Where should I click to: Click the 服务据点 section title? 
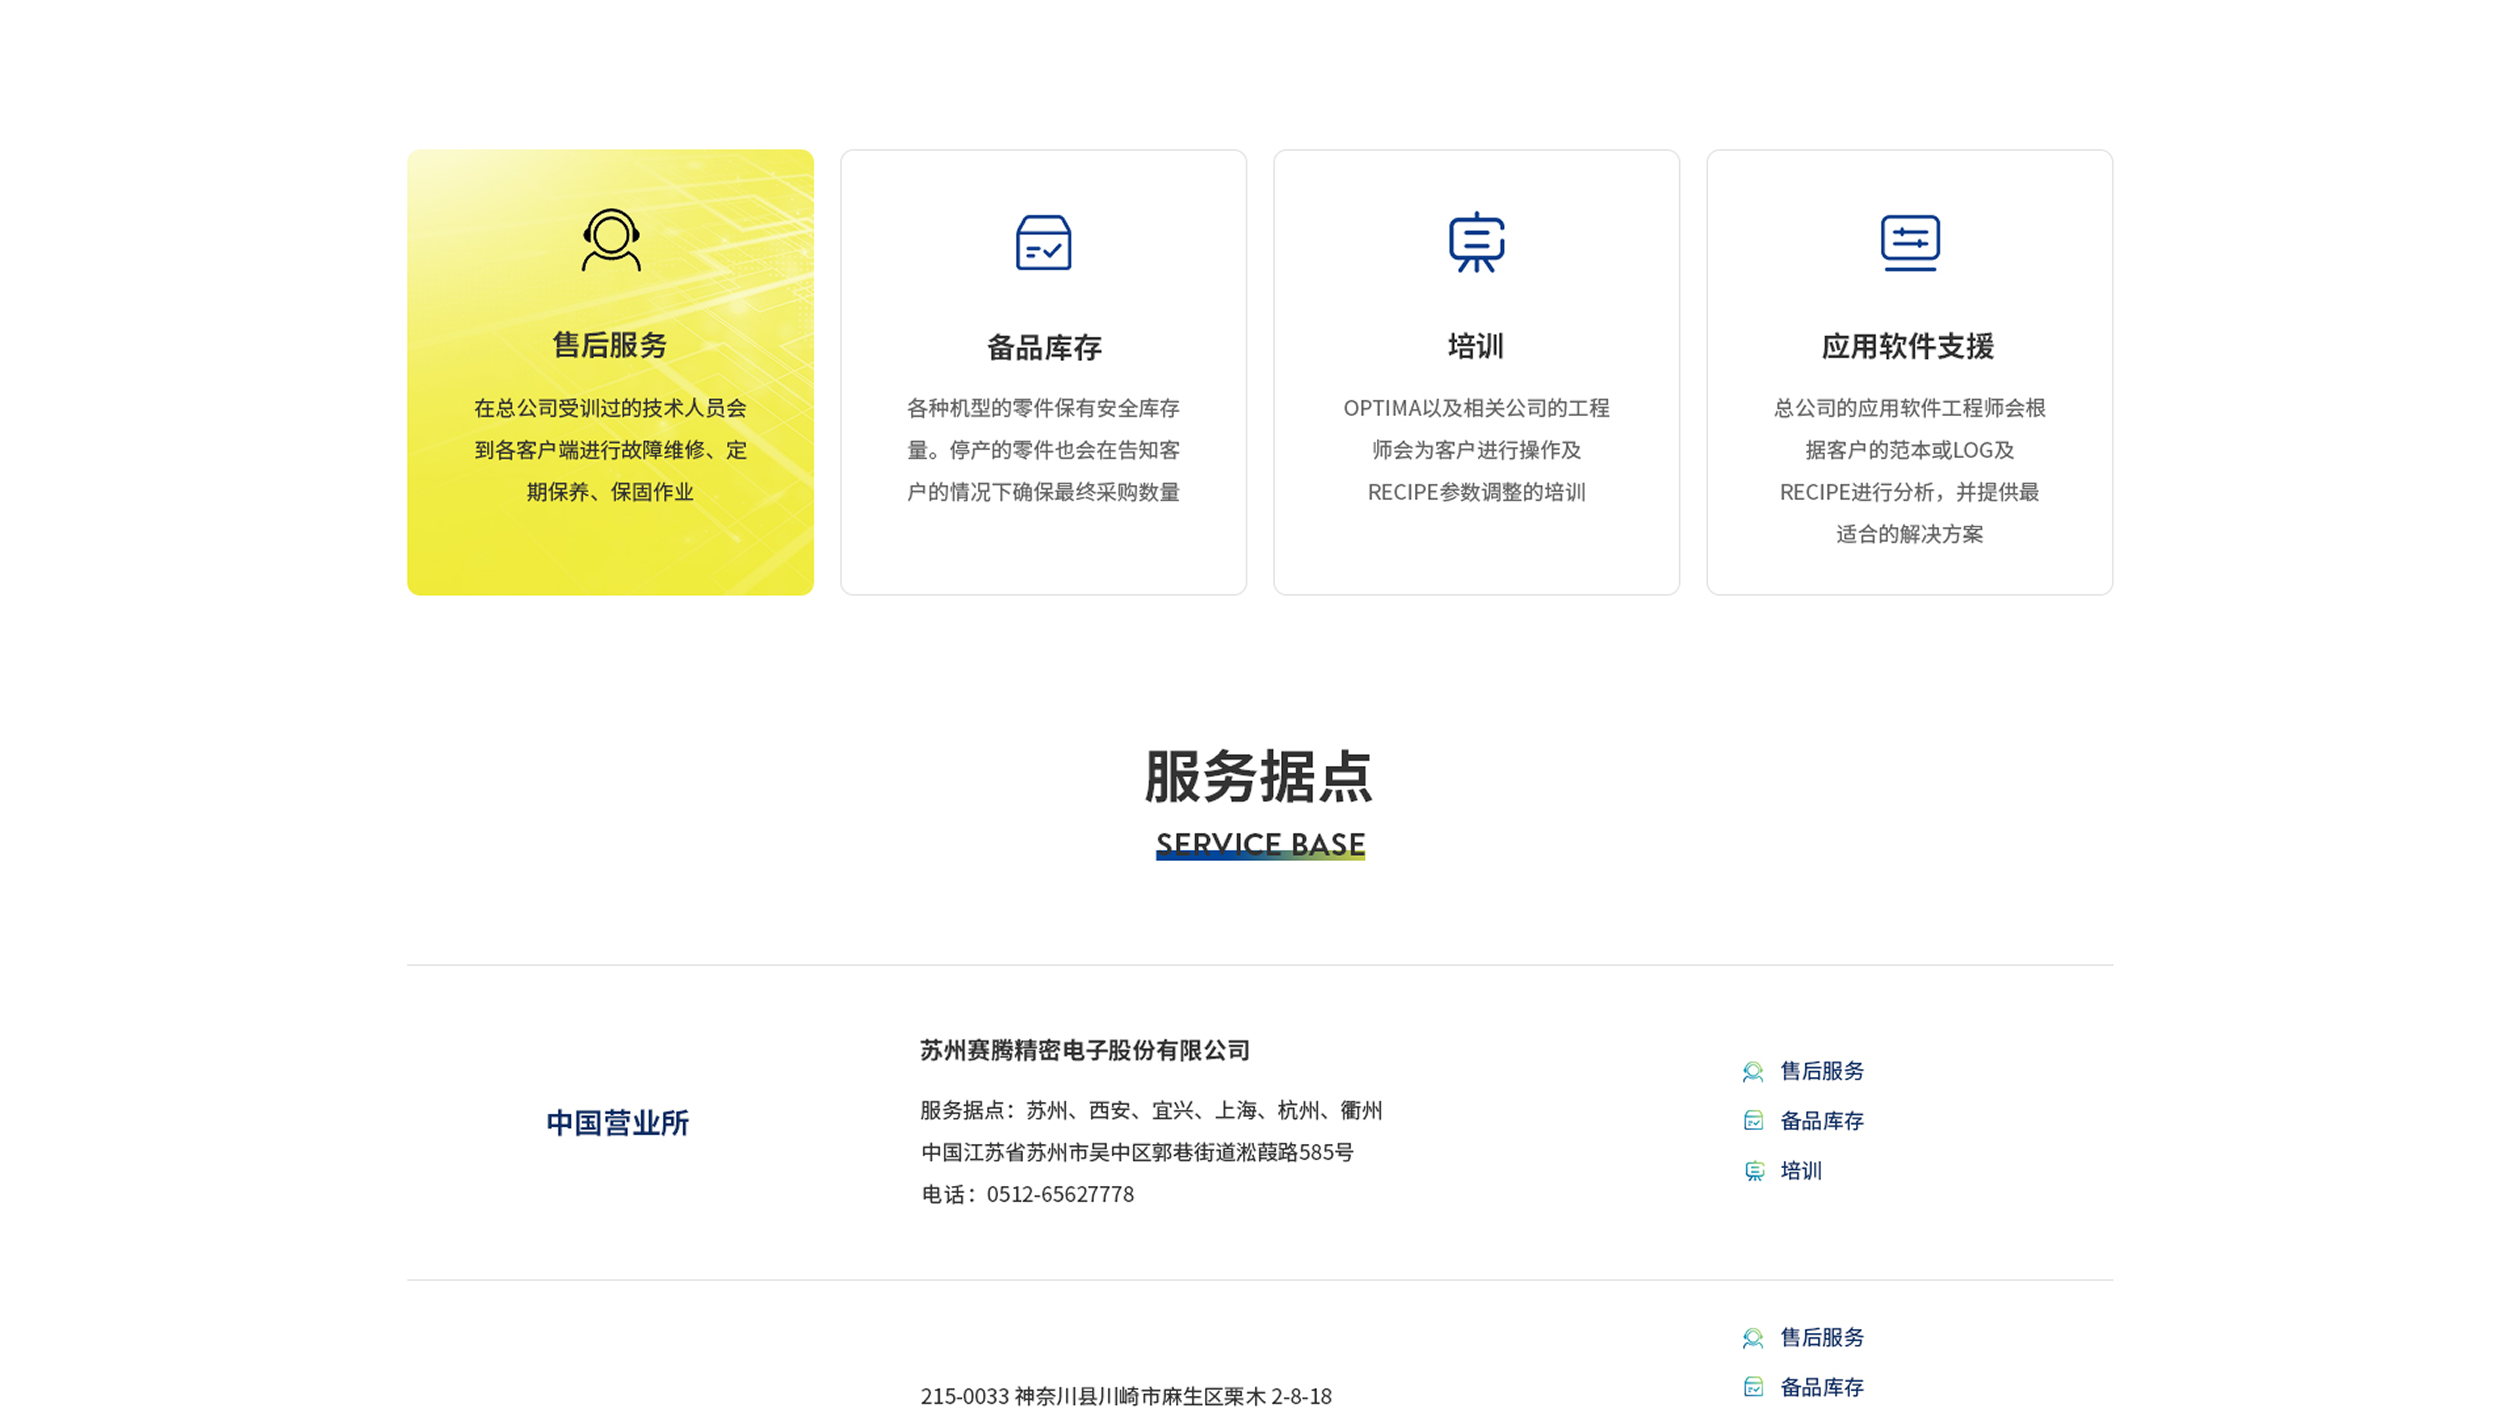(x=1260, y=776)
